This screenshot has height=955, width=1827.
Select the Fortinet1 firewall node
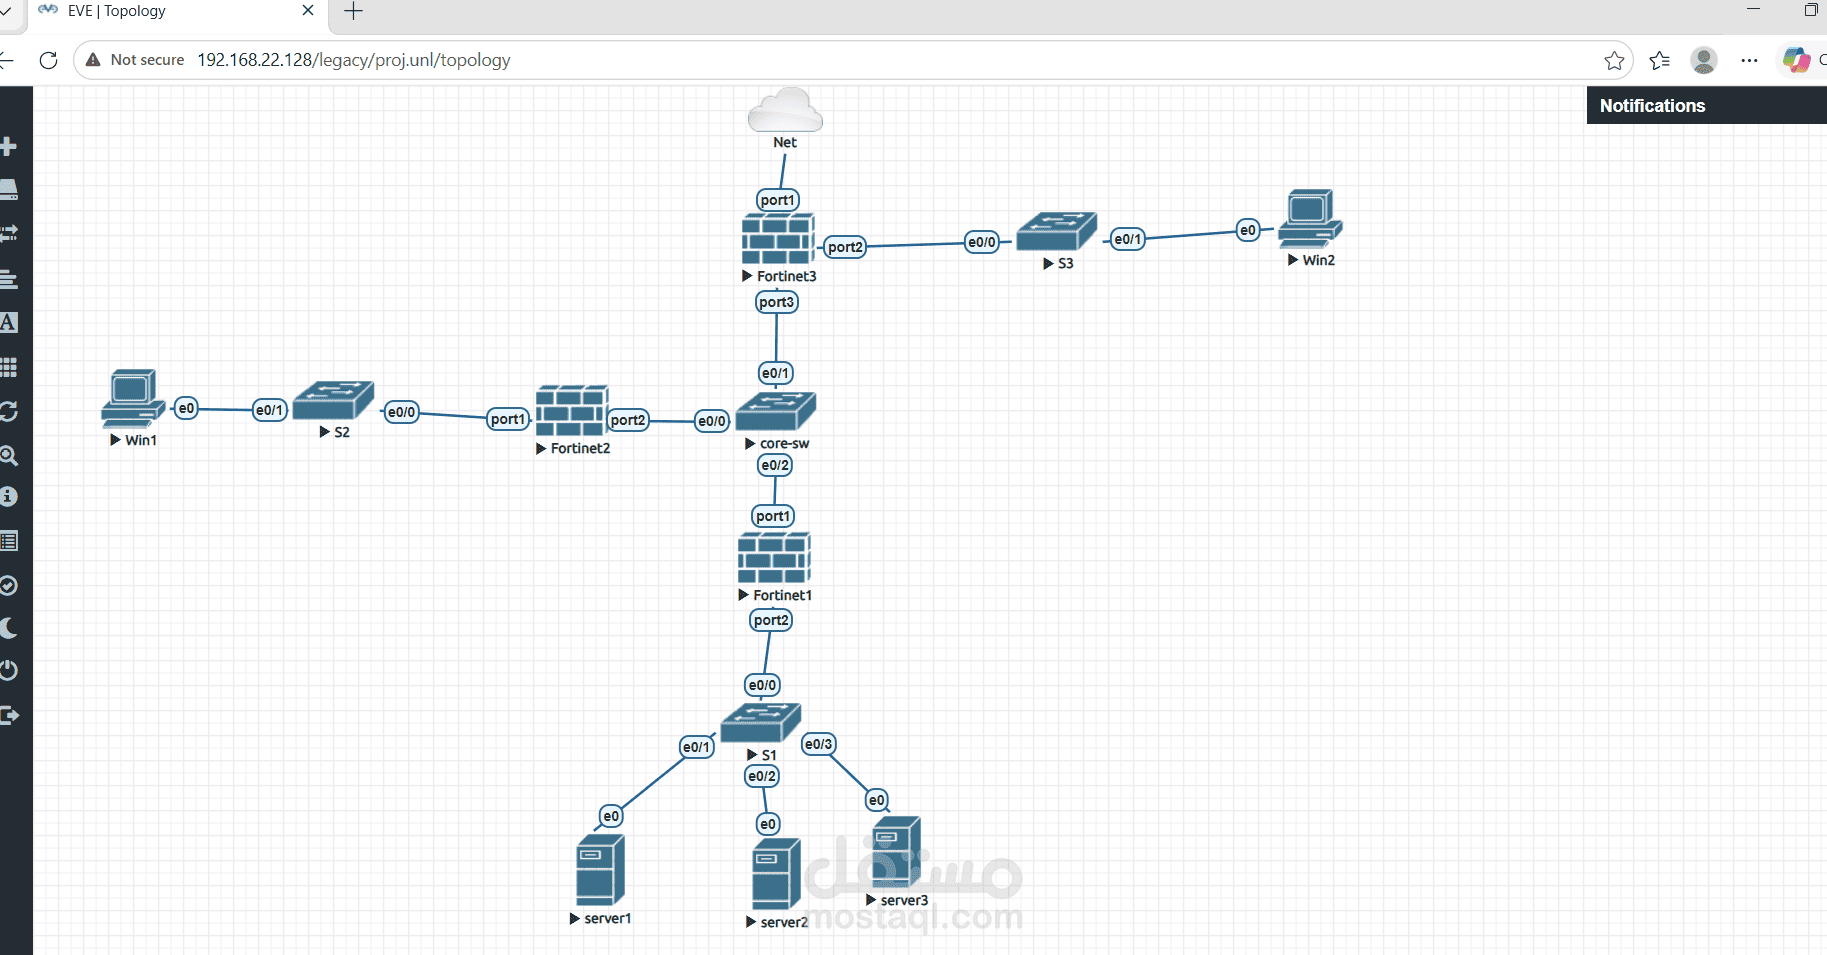pyautogui.click(x=774, y=558)
